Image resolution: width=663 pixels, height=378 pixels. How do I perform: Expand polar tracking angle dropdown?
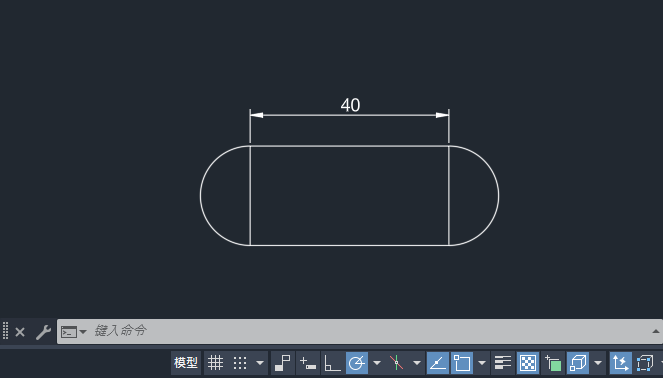click(x=377, y=363)
